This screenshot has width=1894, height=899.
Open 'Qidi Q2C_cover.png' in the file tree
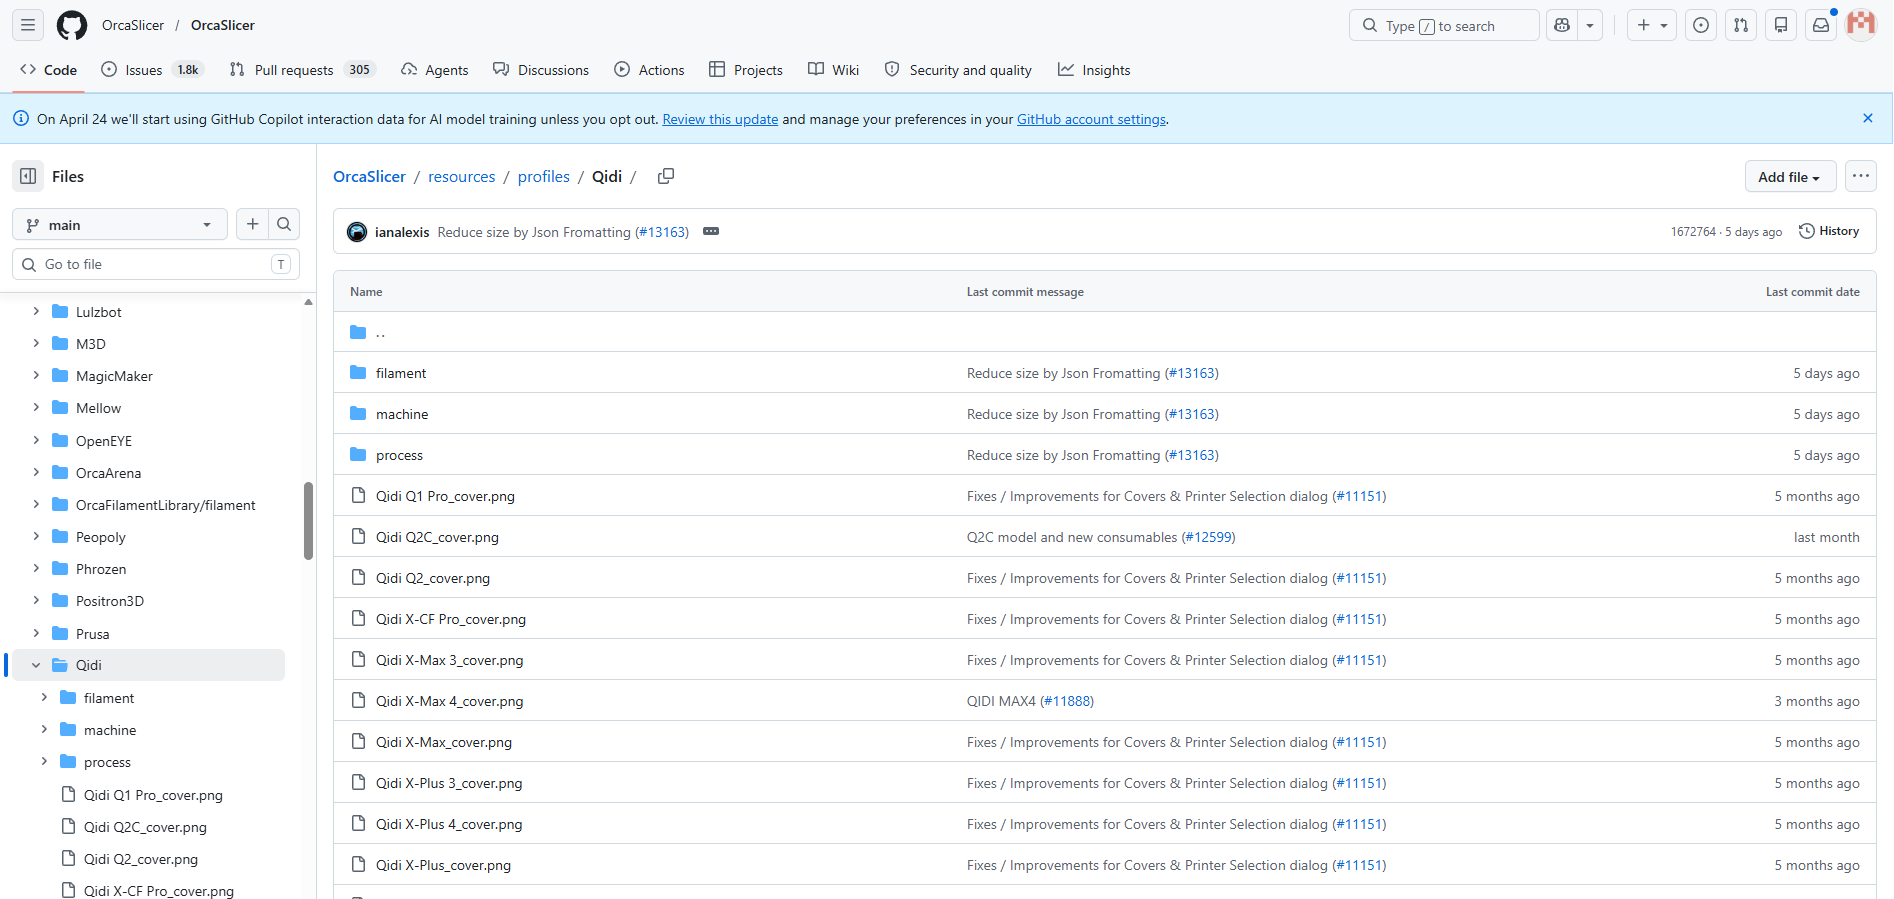pyautogui.click(x=145, y=827)
